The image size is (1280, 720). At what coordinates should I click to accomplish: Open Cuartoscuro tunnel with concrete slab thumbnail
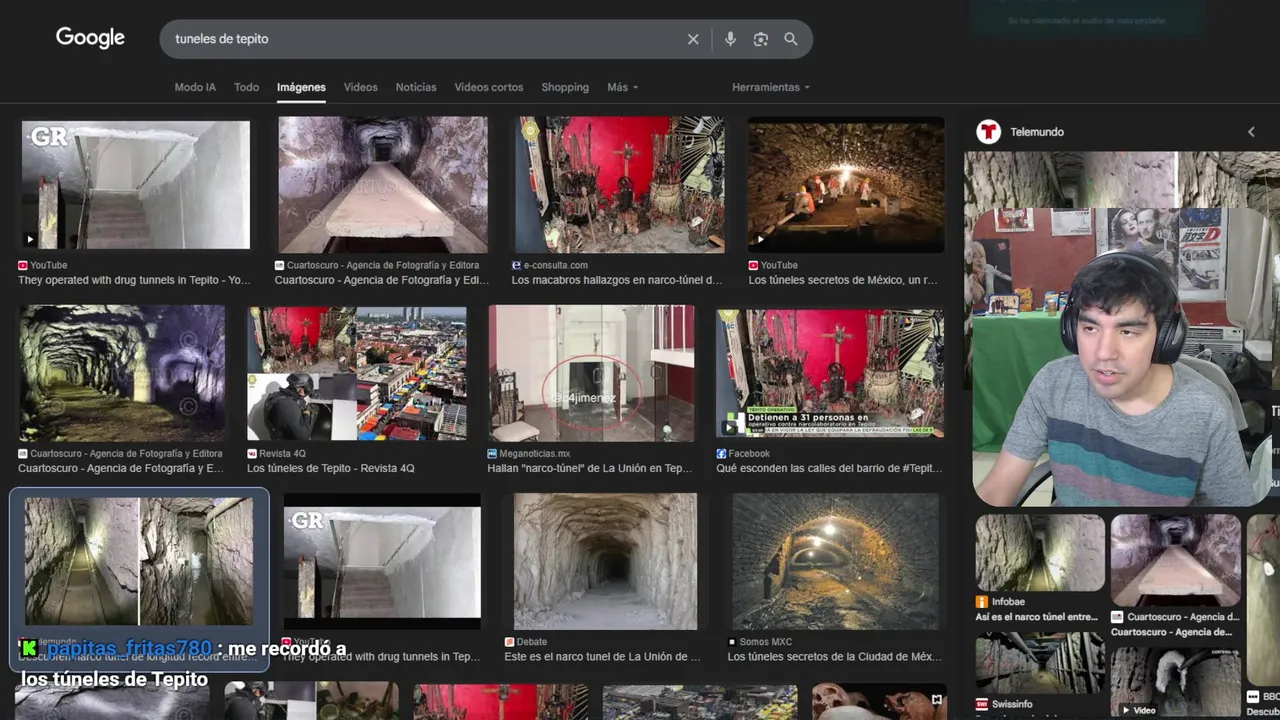point(383,185)
